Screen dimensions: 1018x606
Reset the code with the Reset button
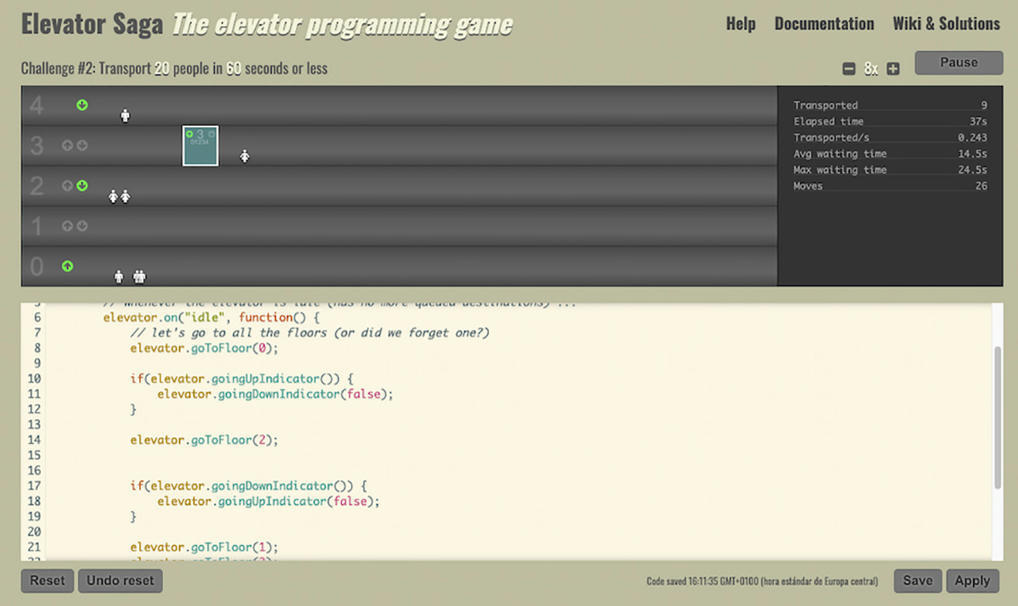[x=47, y=581]
